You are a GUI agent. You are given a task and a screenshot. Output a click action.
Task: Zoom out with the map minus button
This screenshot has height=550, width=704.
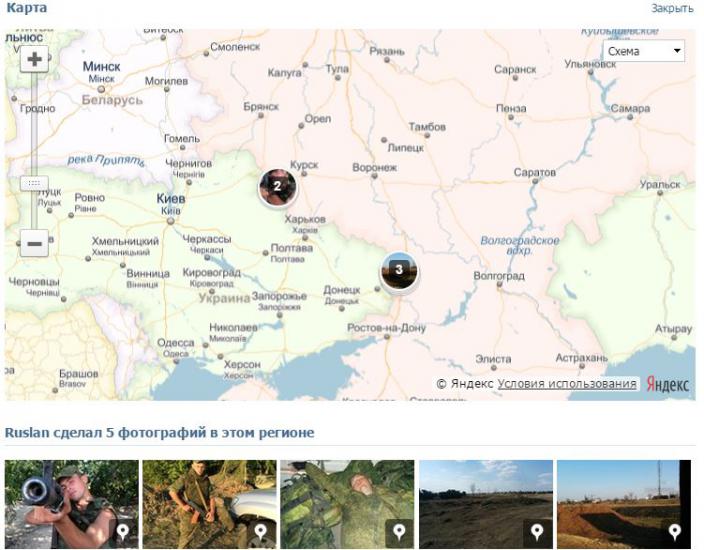pyautogui.click(x=34, y=243)
